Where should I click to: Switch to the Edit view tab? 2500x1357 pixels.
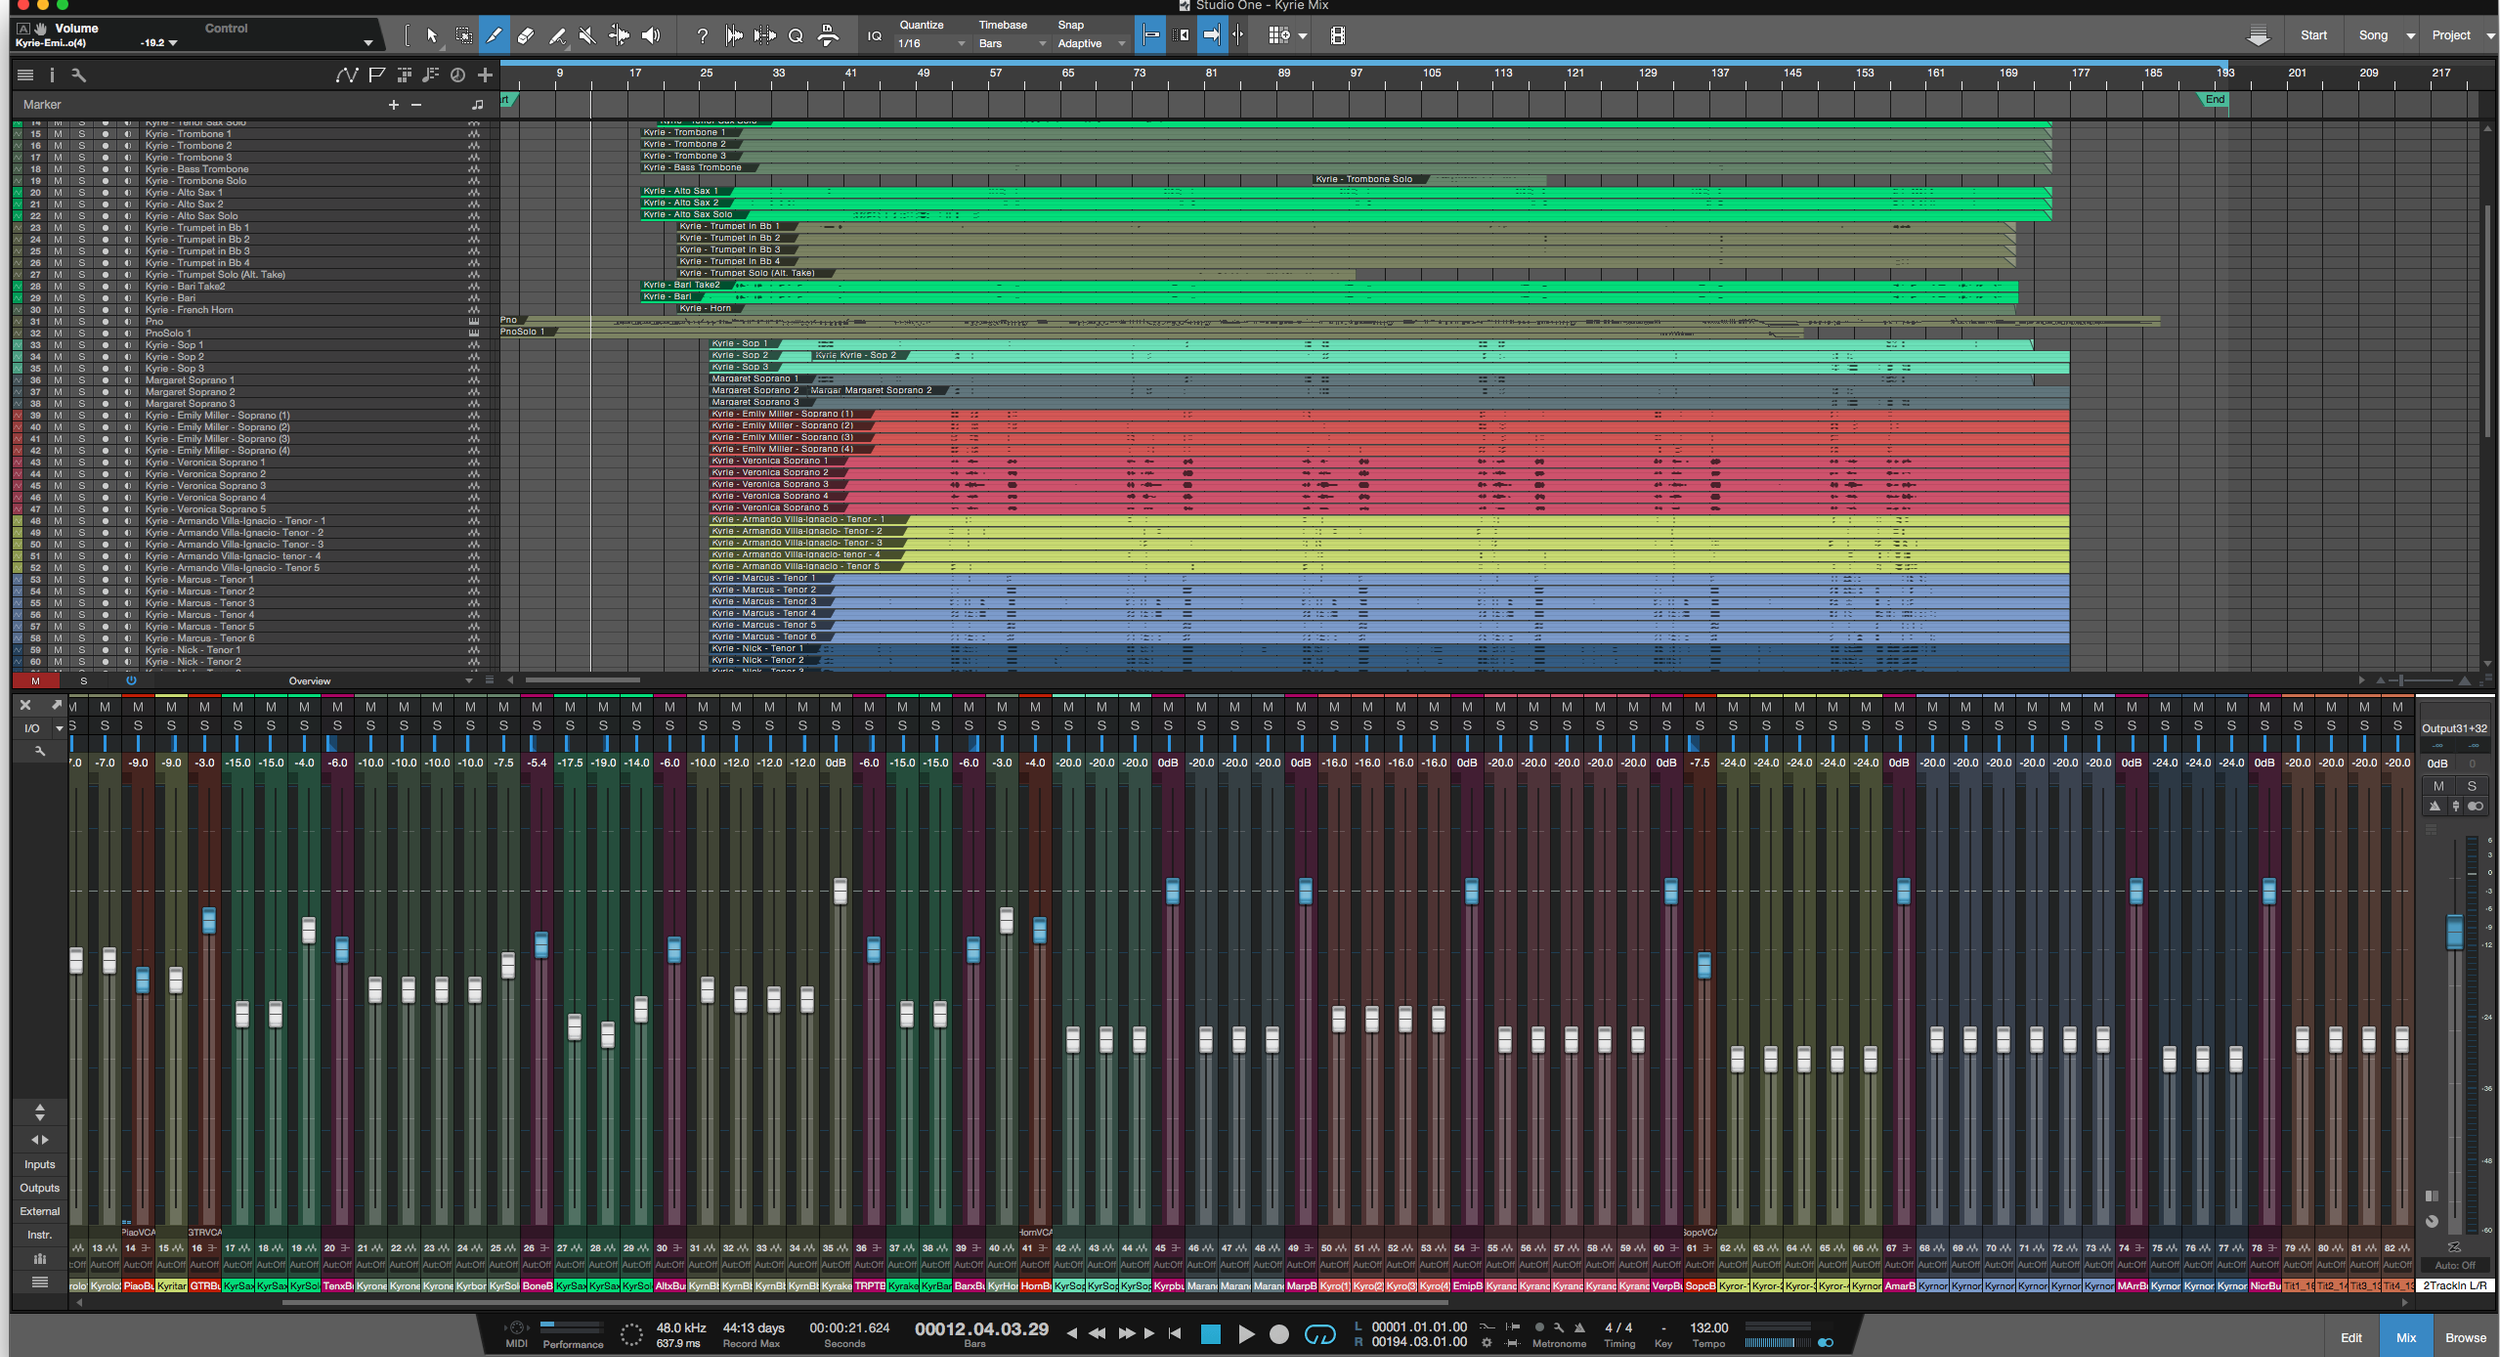click(x=2352, y=1336)
